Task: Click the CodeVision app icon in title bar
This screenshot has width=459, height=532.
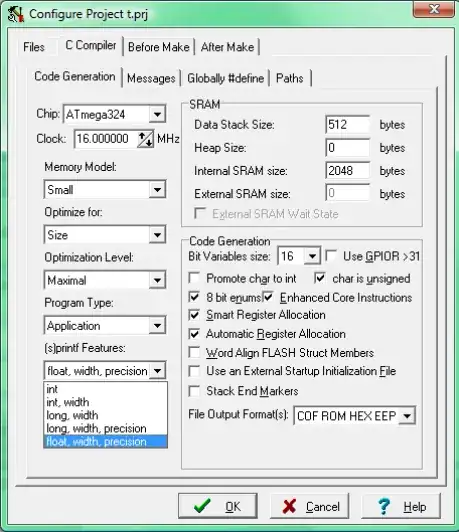Action: pos(16,14)
